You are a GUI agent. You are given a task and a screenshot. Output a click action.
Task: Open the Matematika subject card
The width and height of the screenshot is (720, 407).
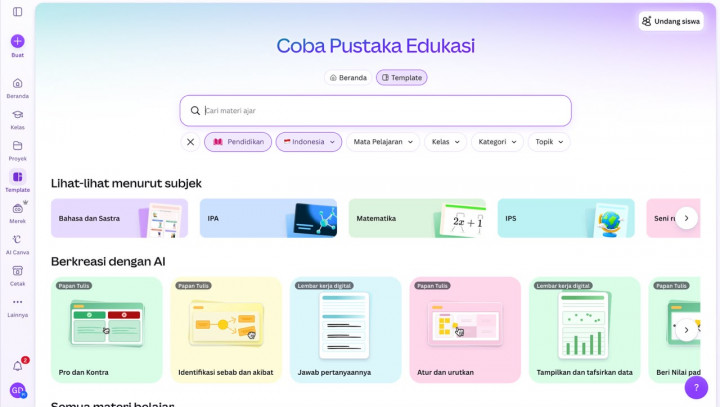[417, 218]
